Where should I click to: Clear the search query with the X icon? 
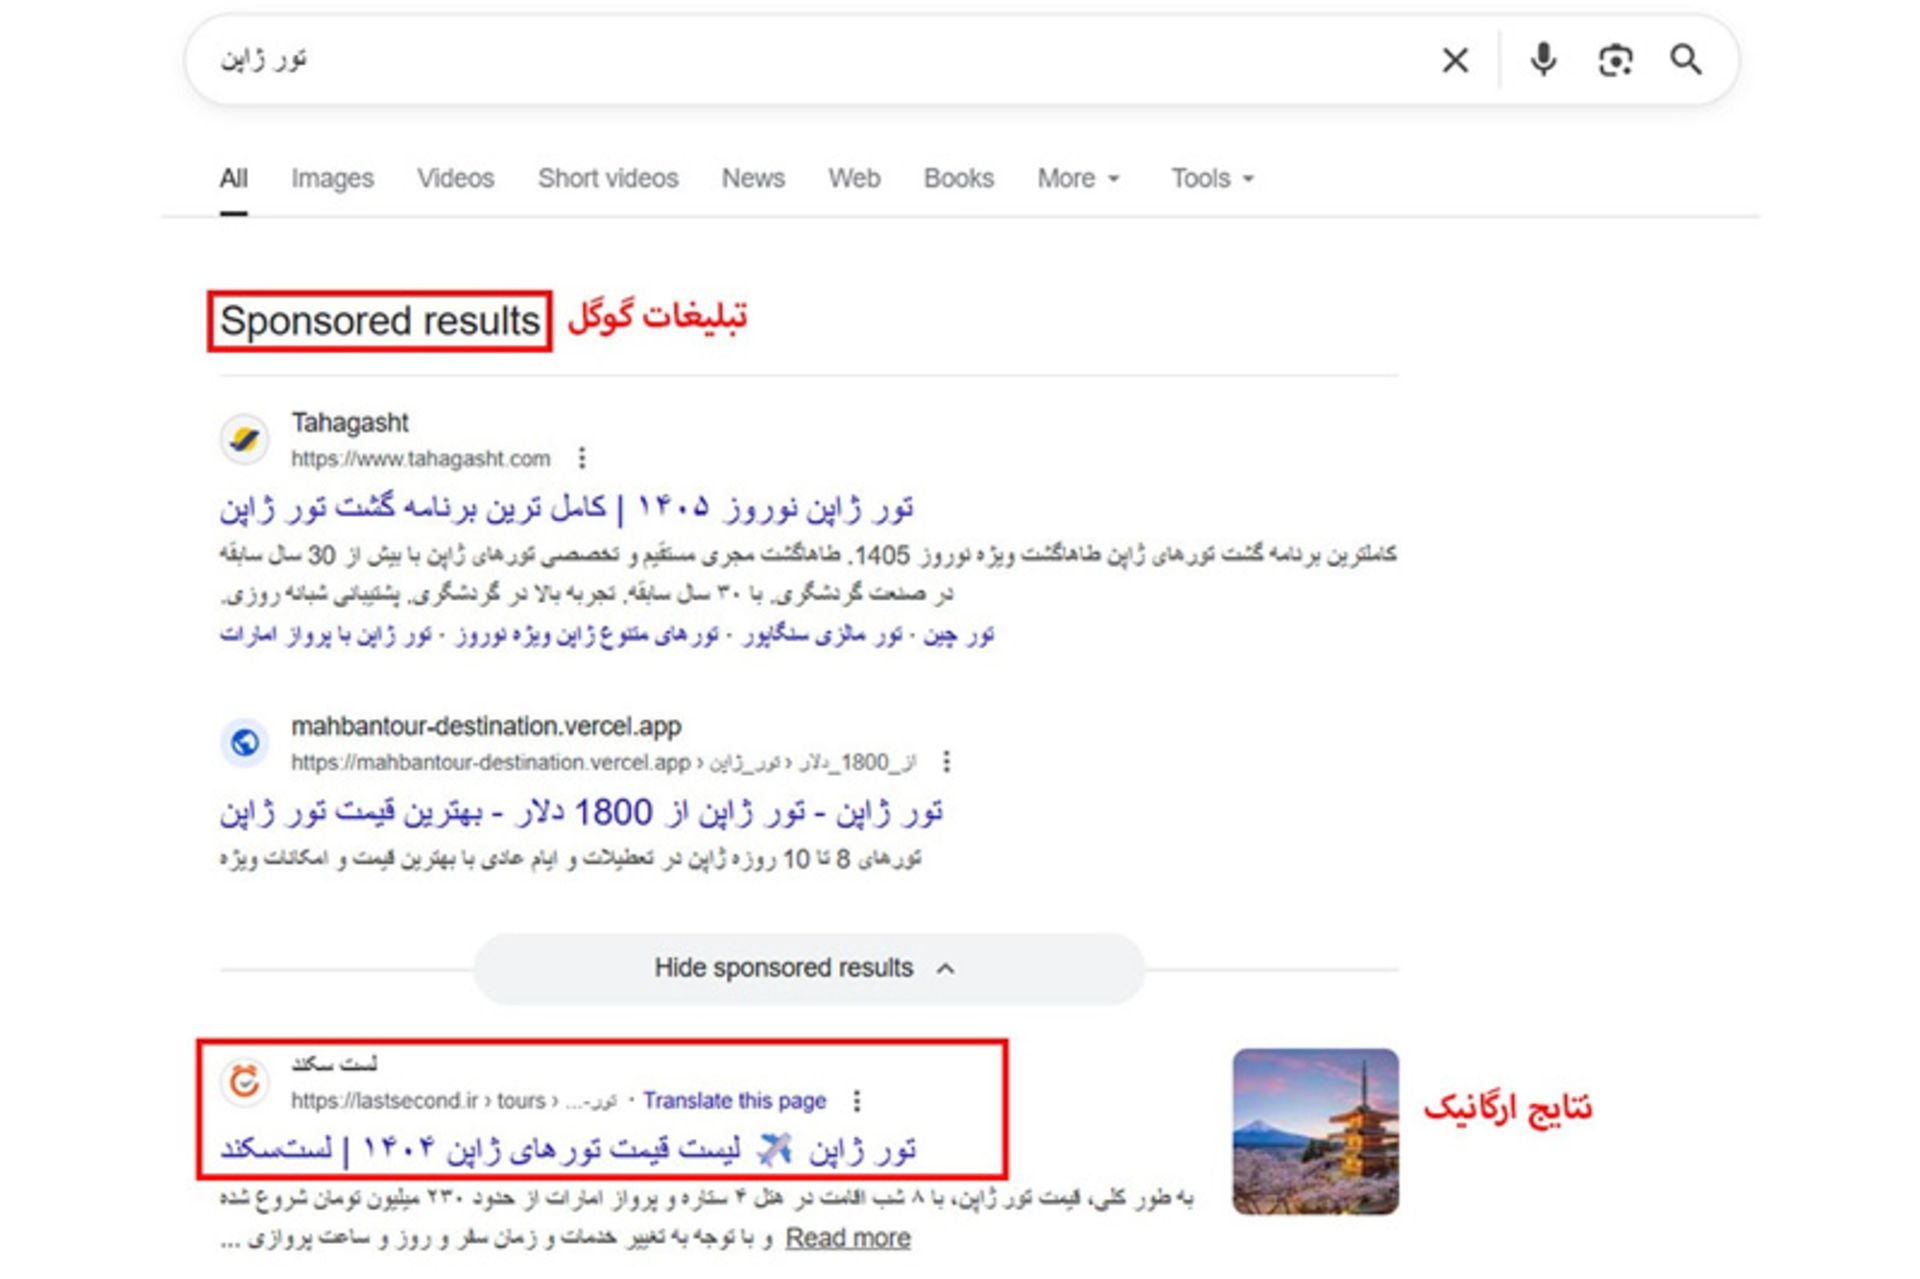[1453, 60]
